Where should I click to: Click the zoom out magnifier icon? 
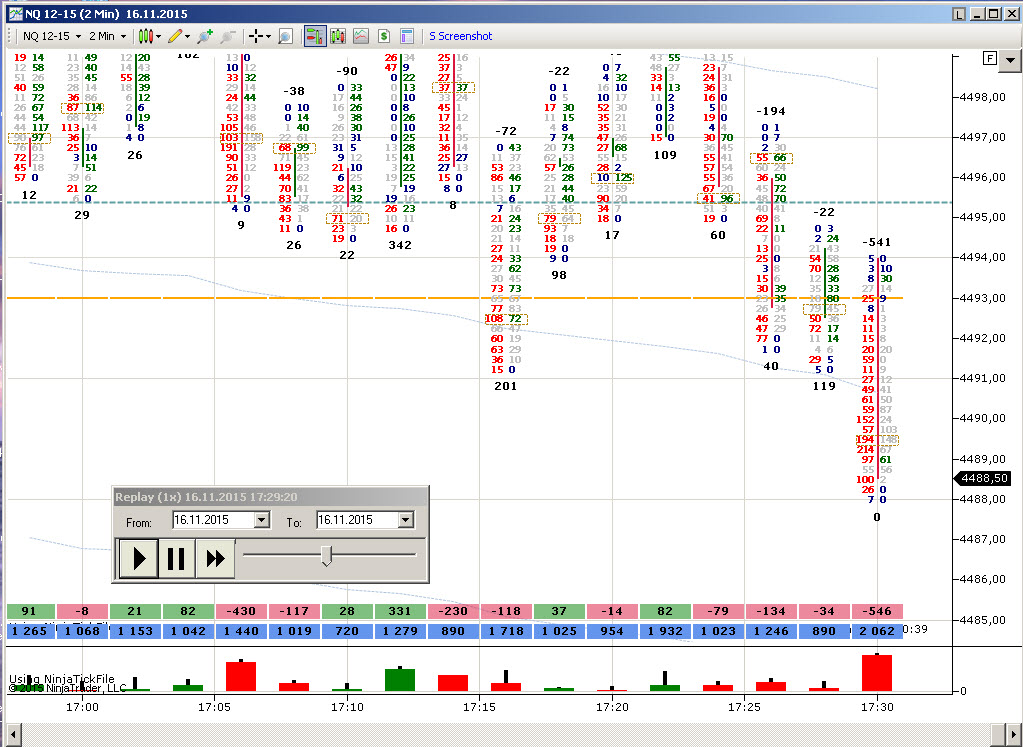click(228, 37)
